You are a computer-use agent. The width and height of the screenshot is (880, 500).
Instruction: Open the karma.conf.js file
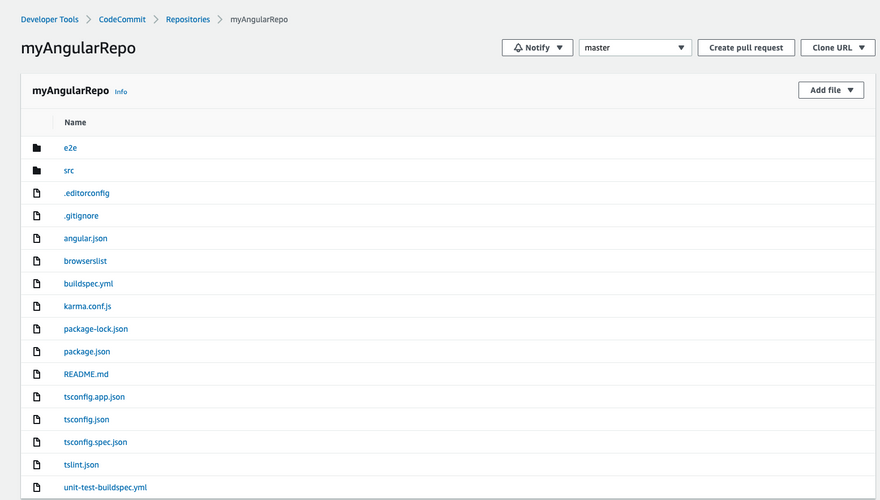(88, 306)
